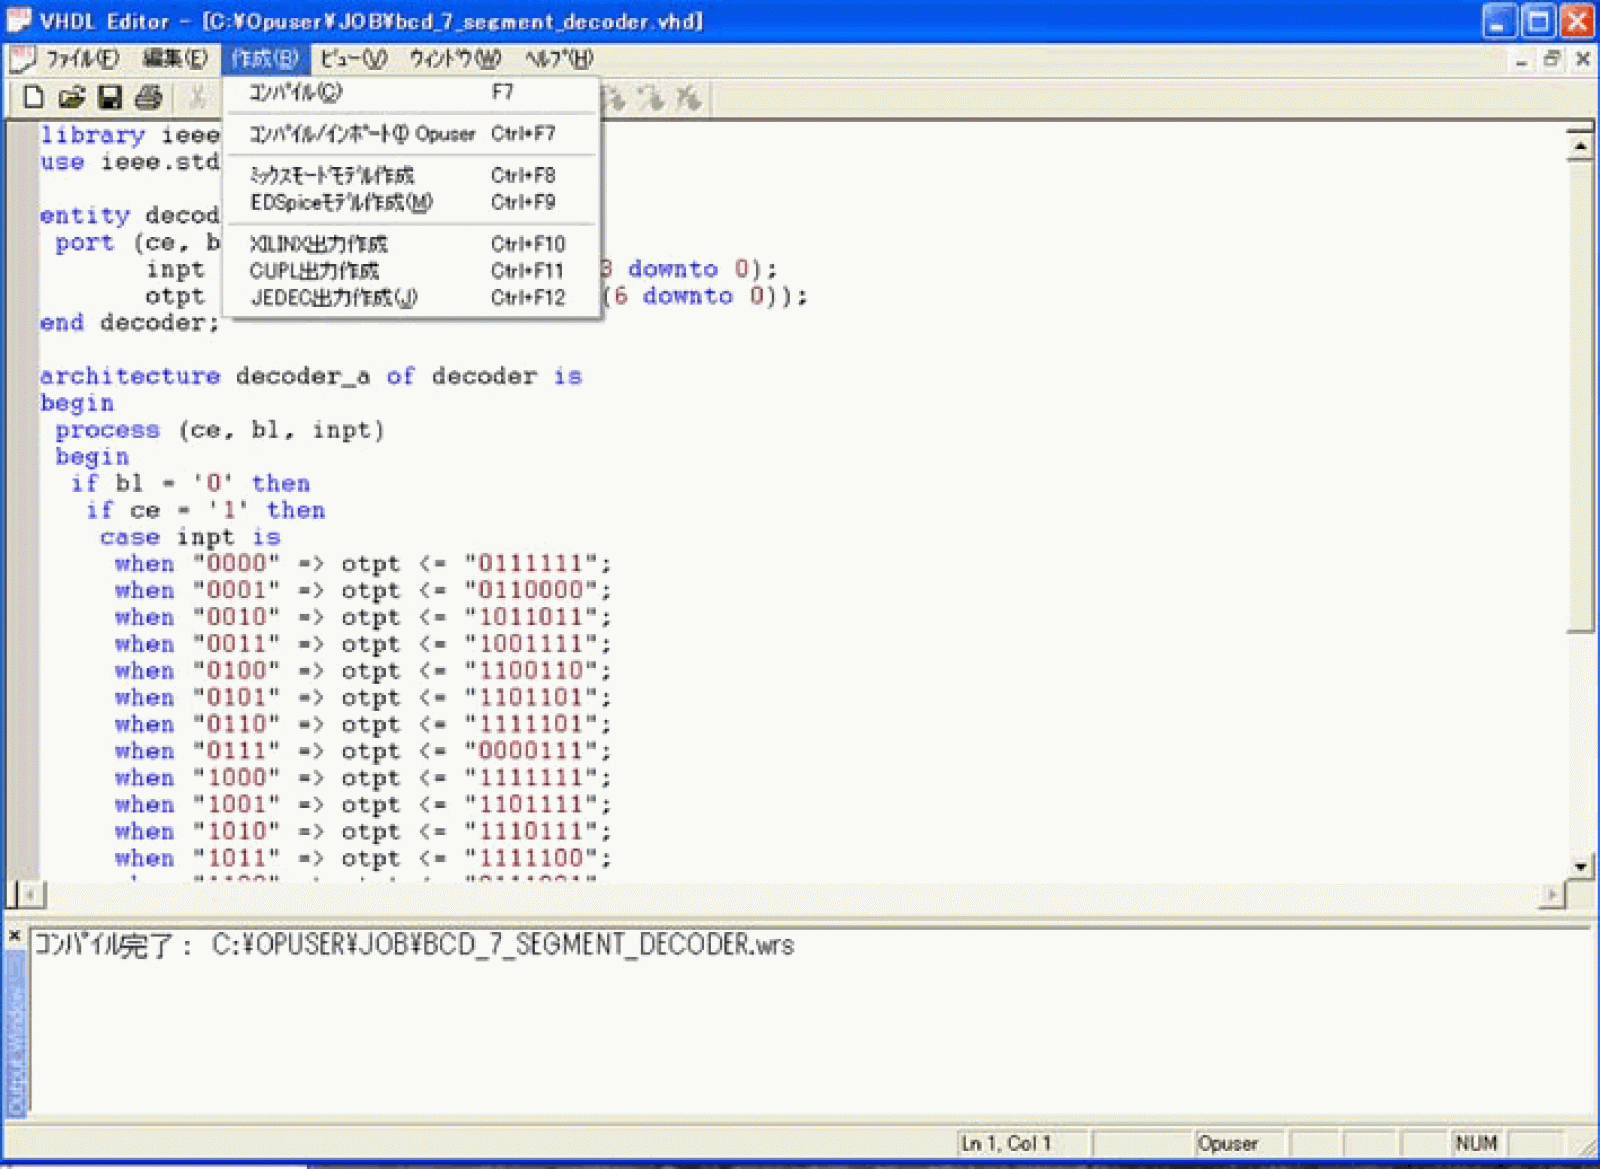Save the file with the floppy icon
This screenshot has width=1600, height=1169.
pos(109,97)
